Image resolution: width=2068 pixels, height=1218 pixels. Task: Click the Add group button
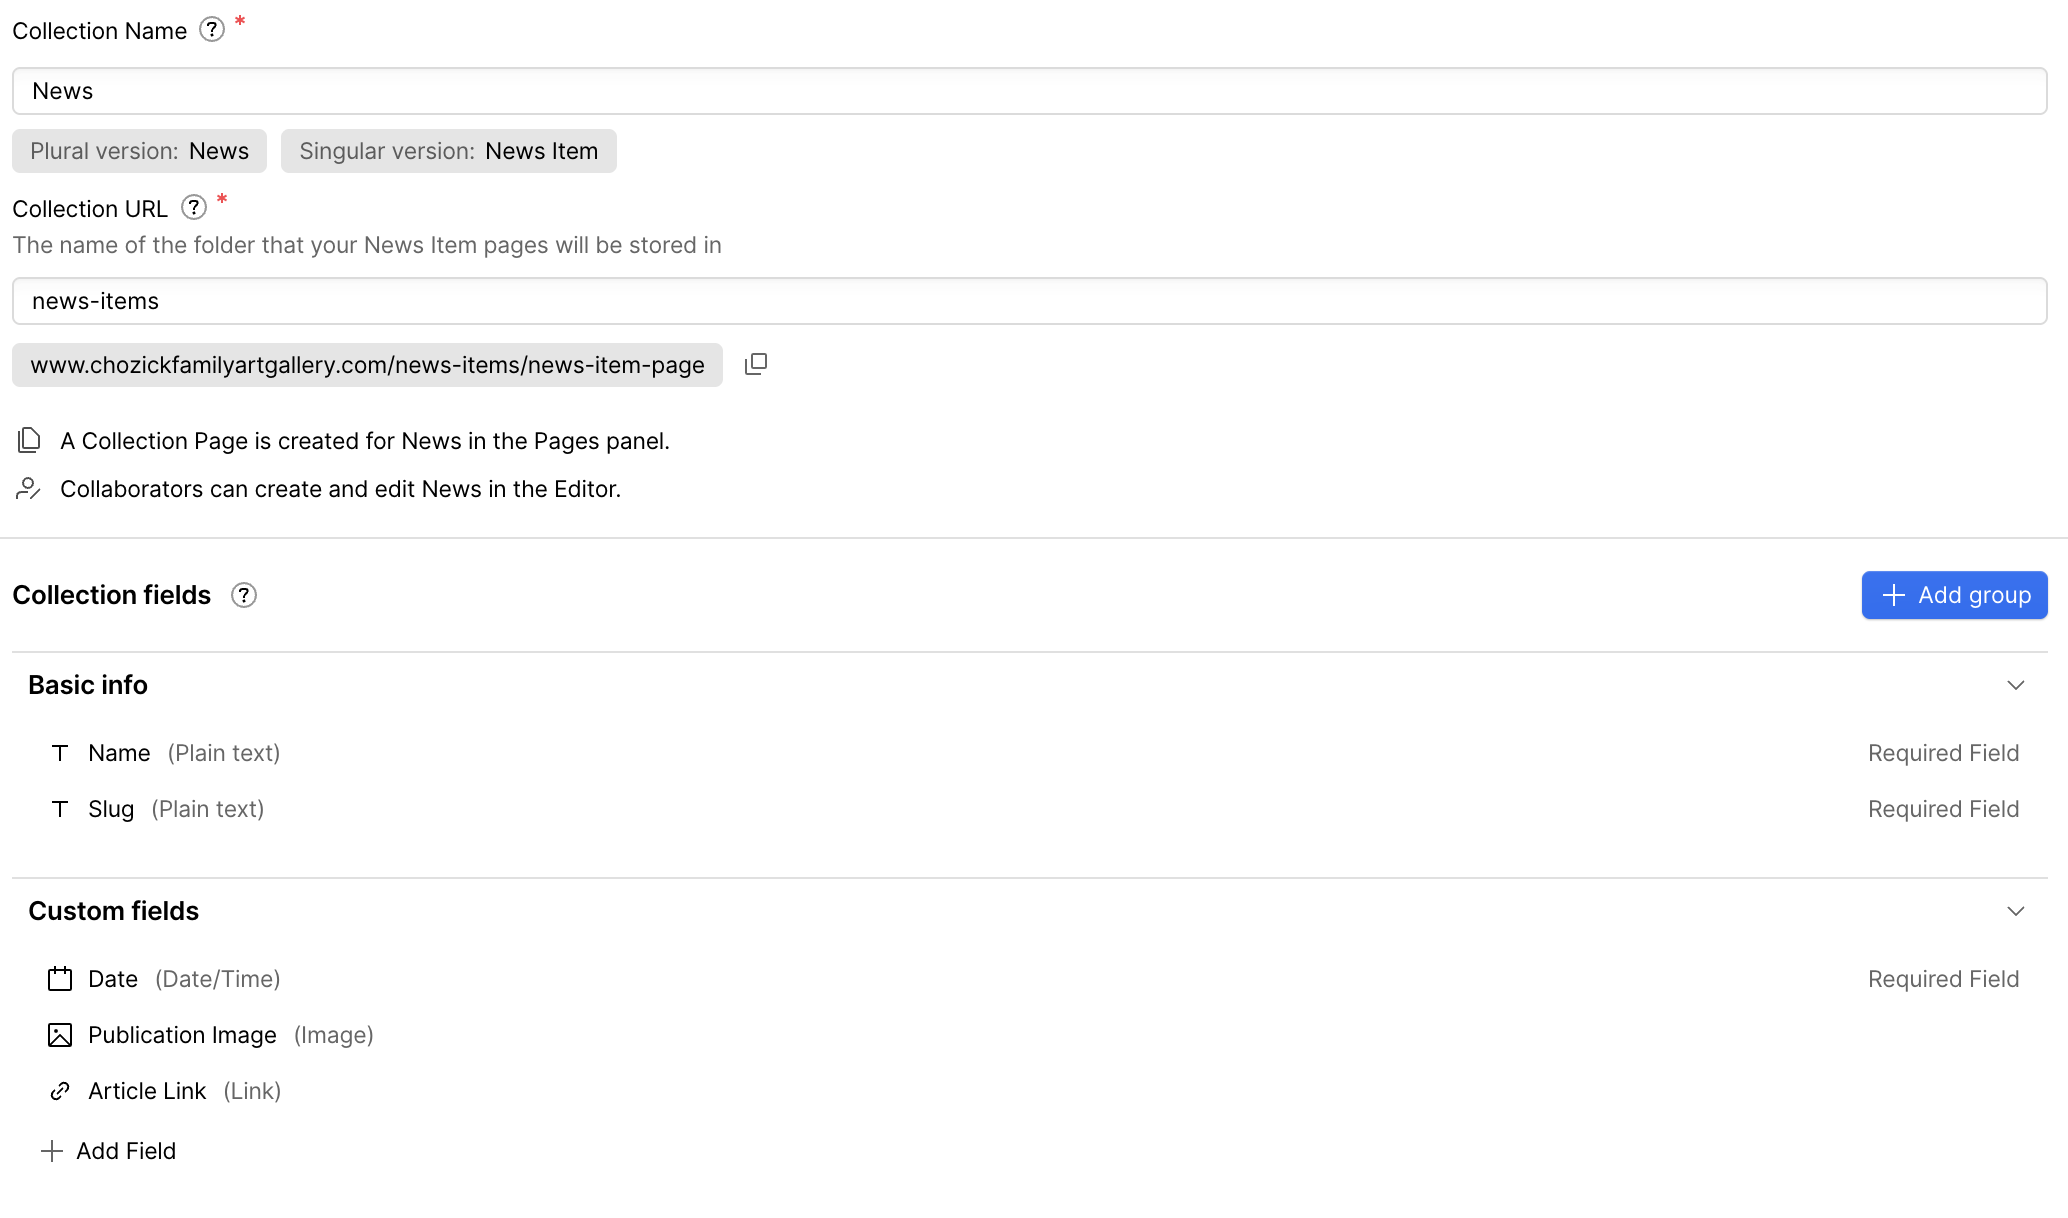click(x=1954, y=595)
